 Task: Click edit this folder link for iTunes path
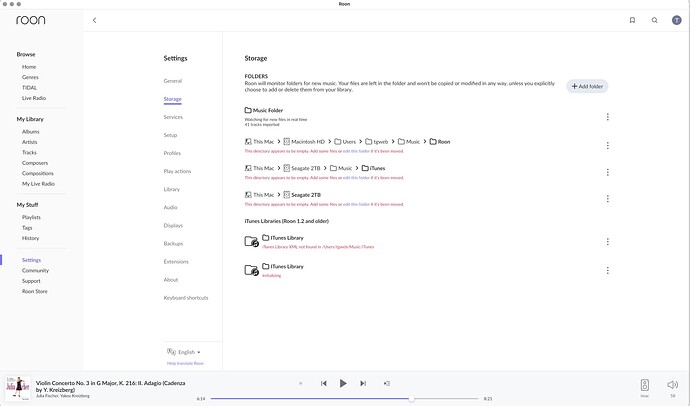coord(356,178)
